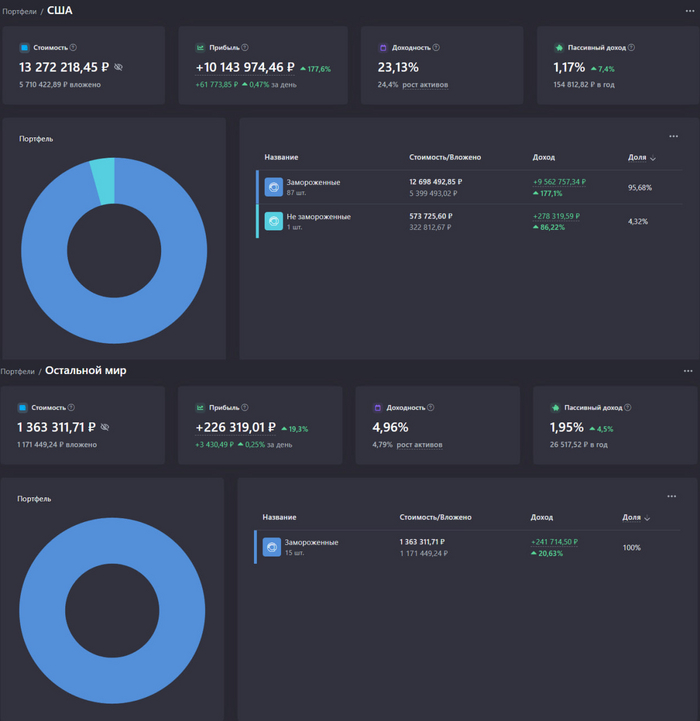Click help icon next to Прибыль in Остальной мир
Viewport: 700px width, 721px height.
pyautogui.click(x=245, y=407)
